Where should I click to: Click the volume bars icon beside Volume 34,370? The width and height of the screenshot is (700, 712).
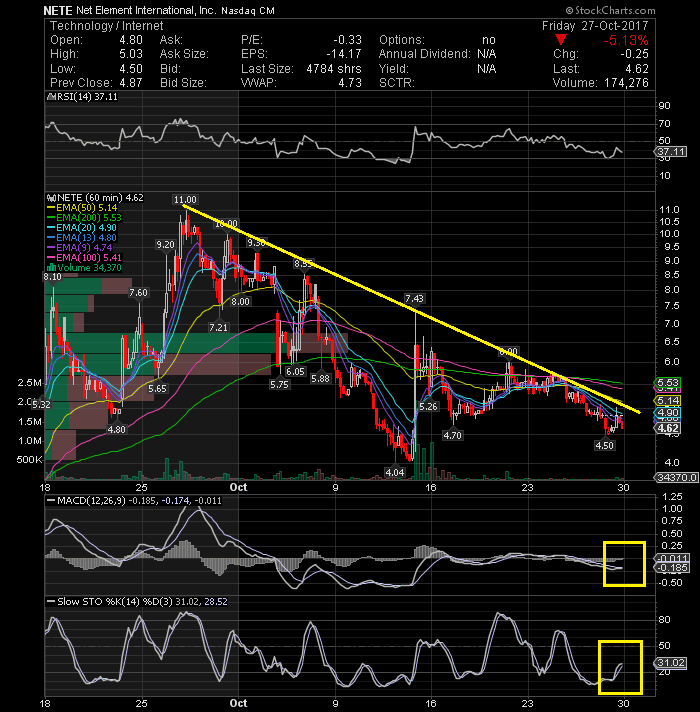51,268
